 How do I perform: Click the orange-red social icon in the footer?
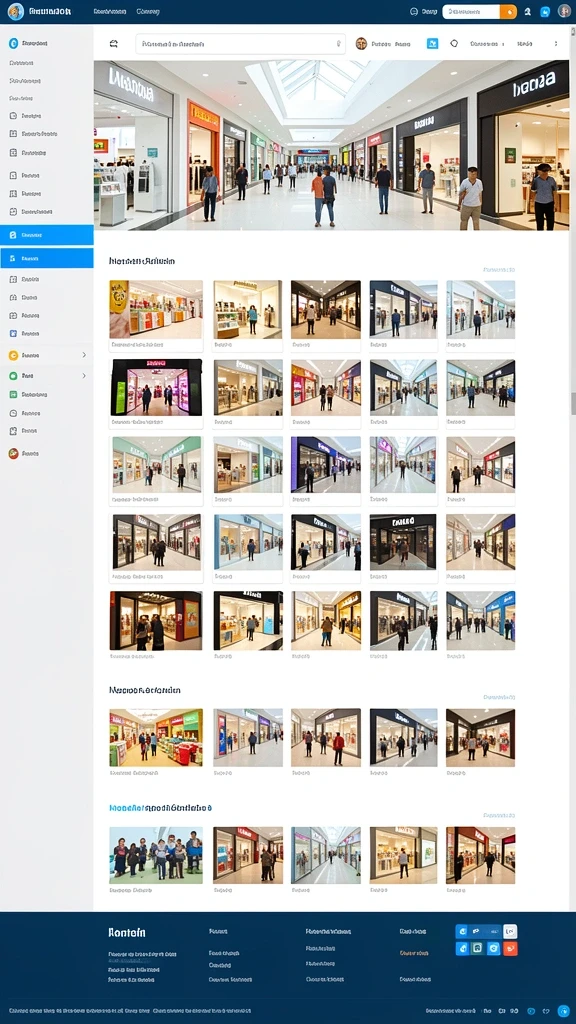tap(511, 948)
